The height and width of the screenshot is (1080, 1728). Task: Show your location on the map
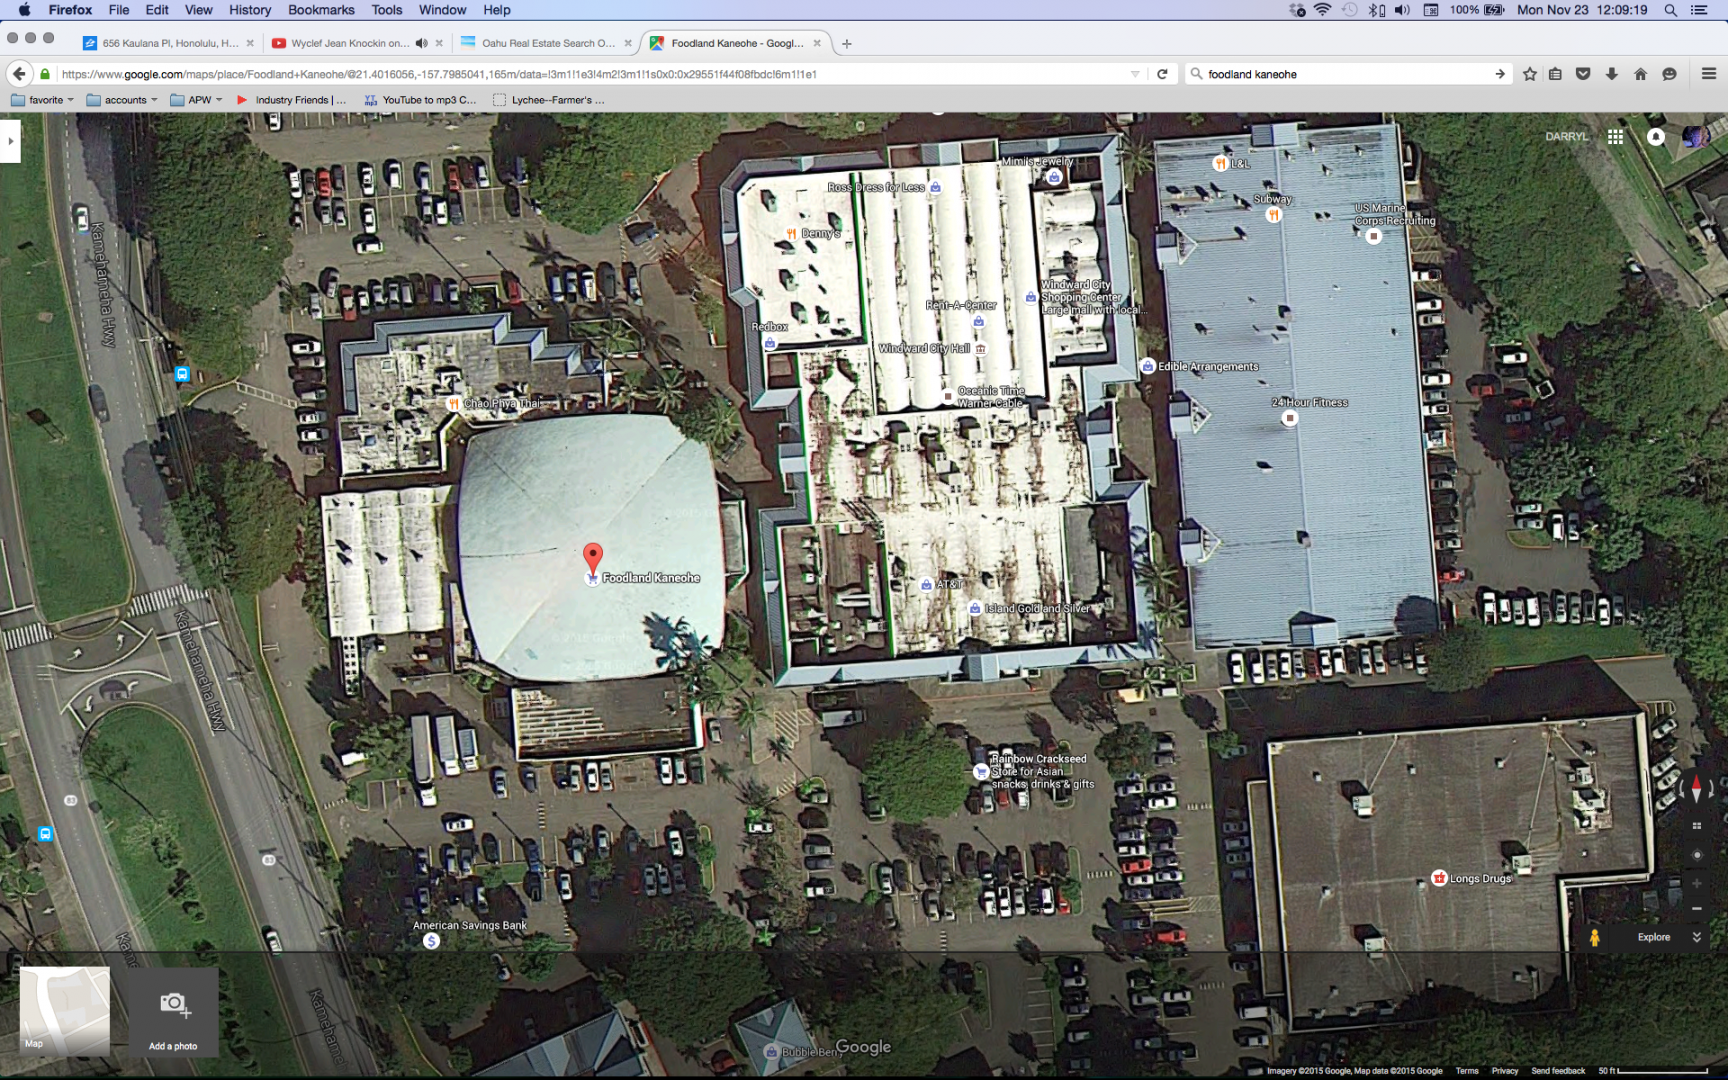1696,855
